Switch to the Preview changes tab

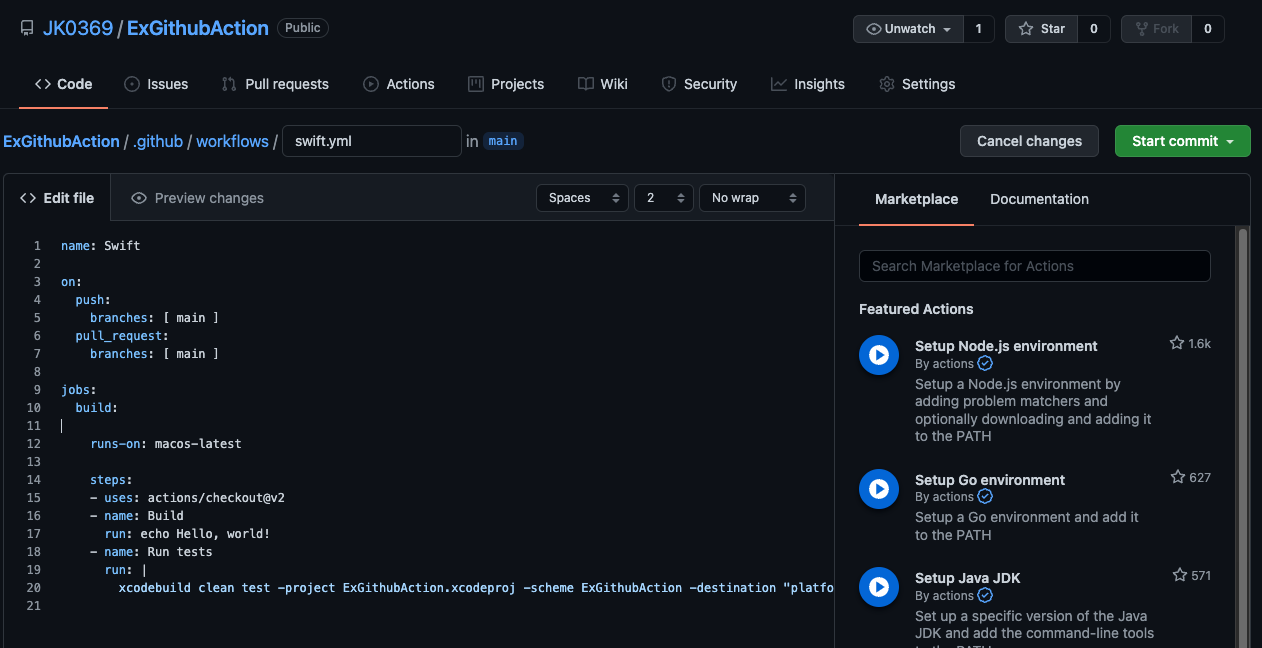(x=197, y=198)
